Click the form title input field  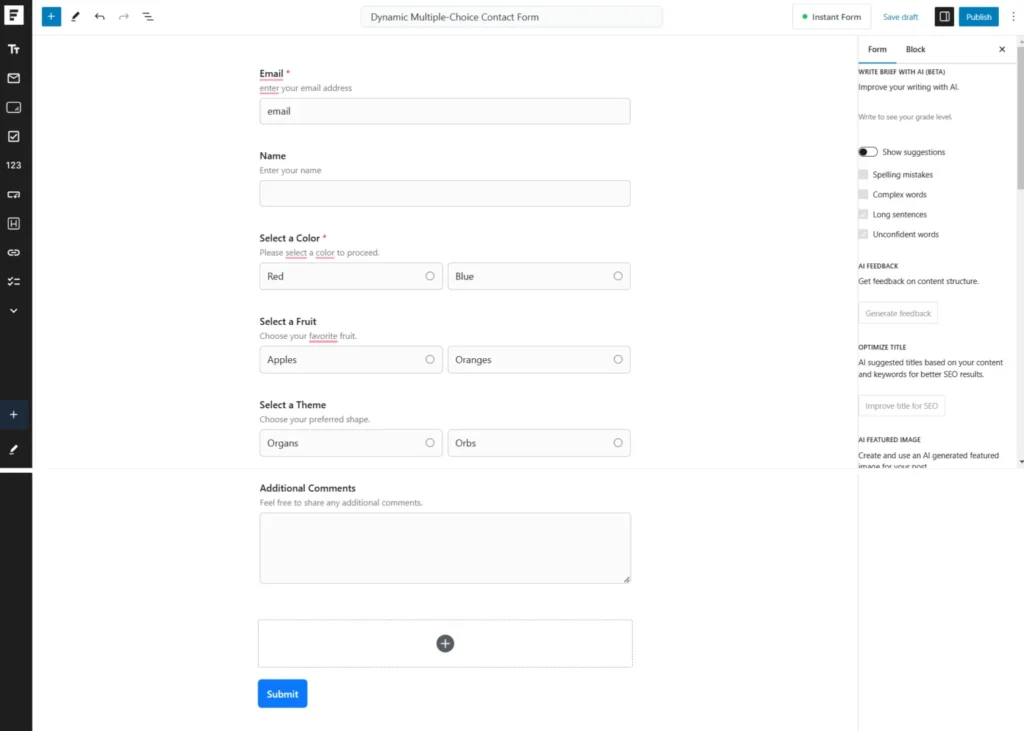pos(511,16)
